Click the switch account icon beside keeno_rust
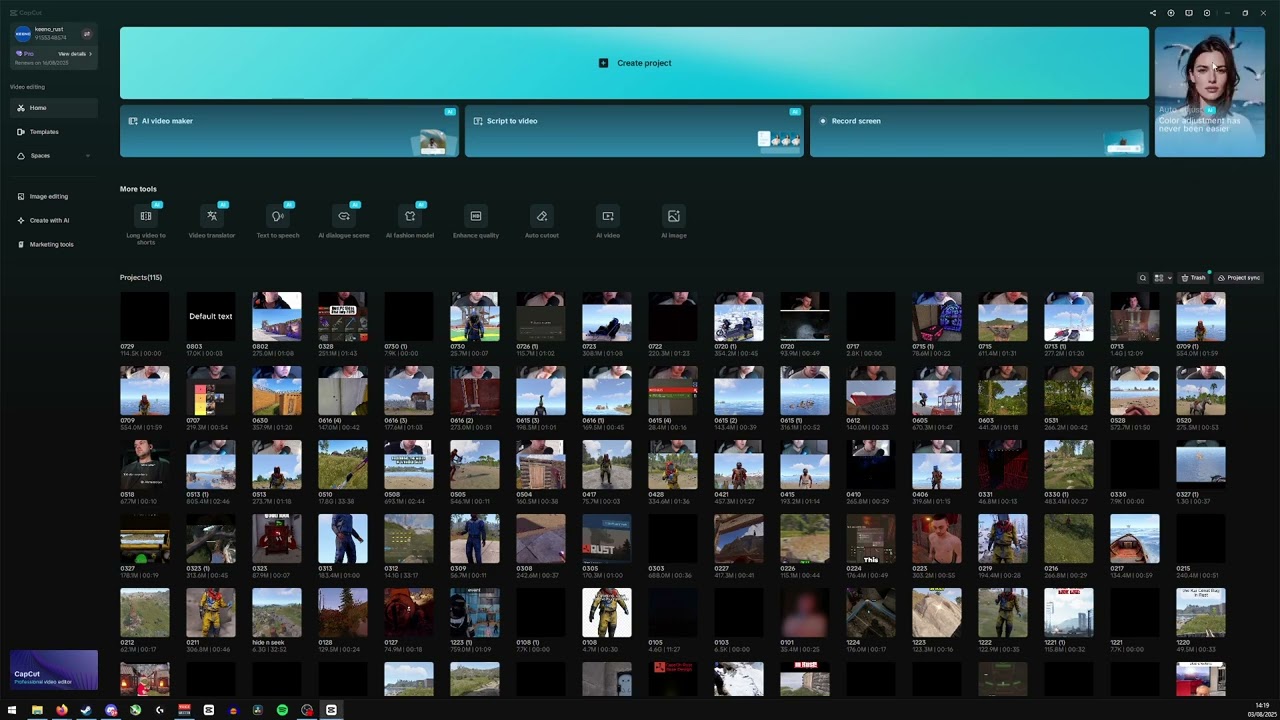 [87, 34]
